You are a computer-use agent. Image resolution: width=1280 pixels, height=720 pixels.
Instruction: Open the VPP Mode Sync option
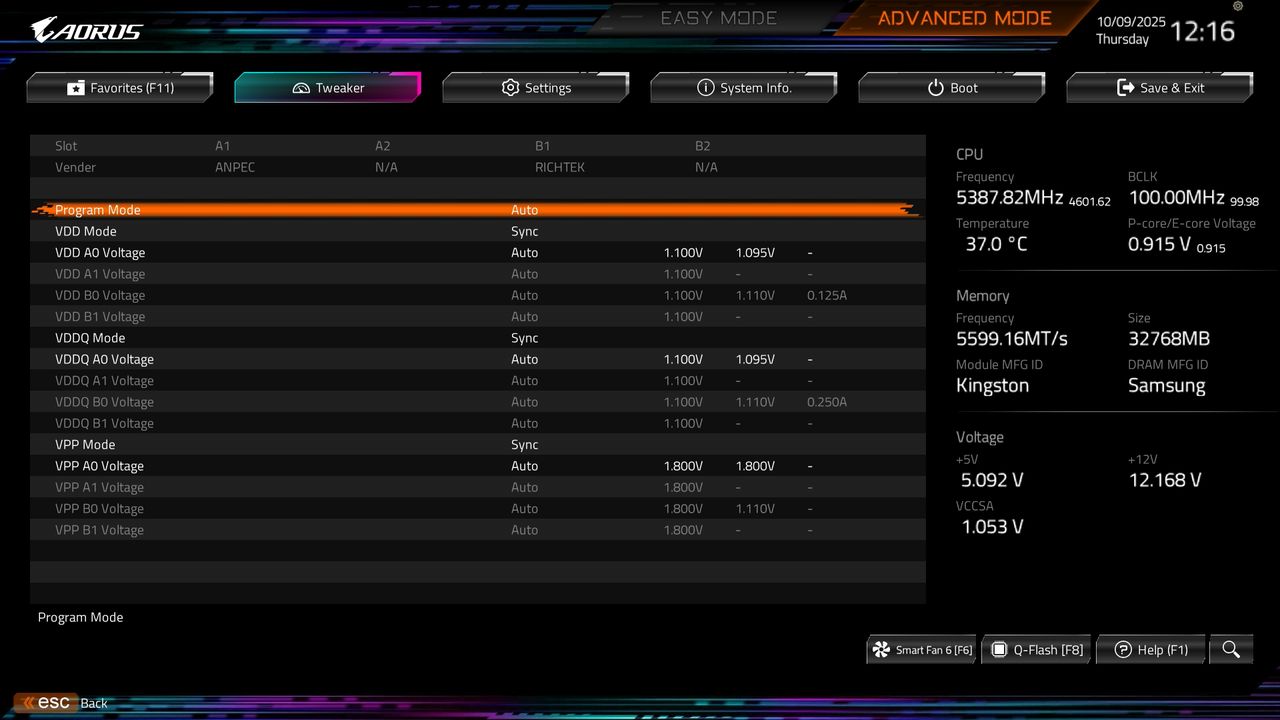(525, 444)
